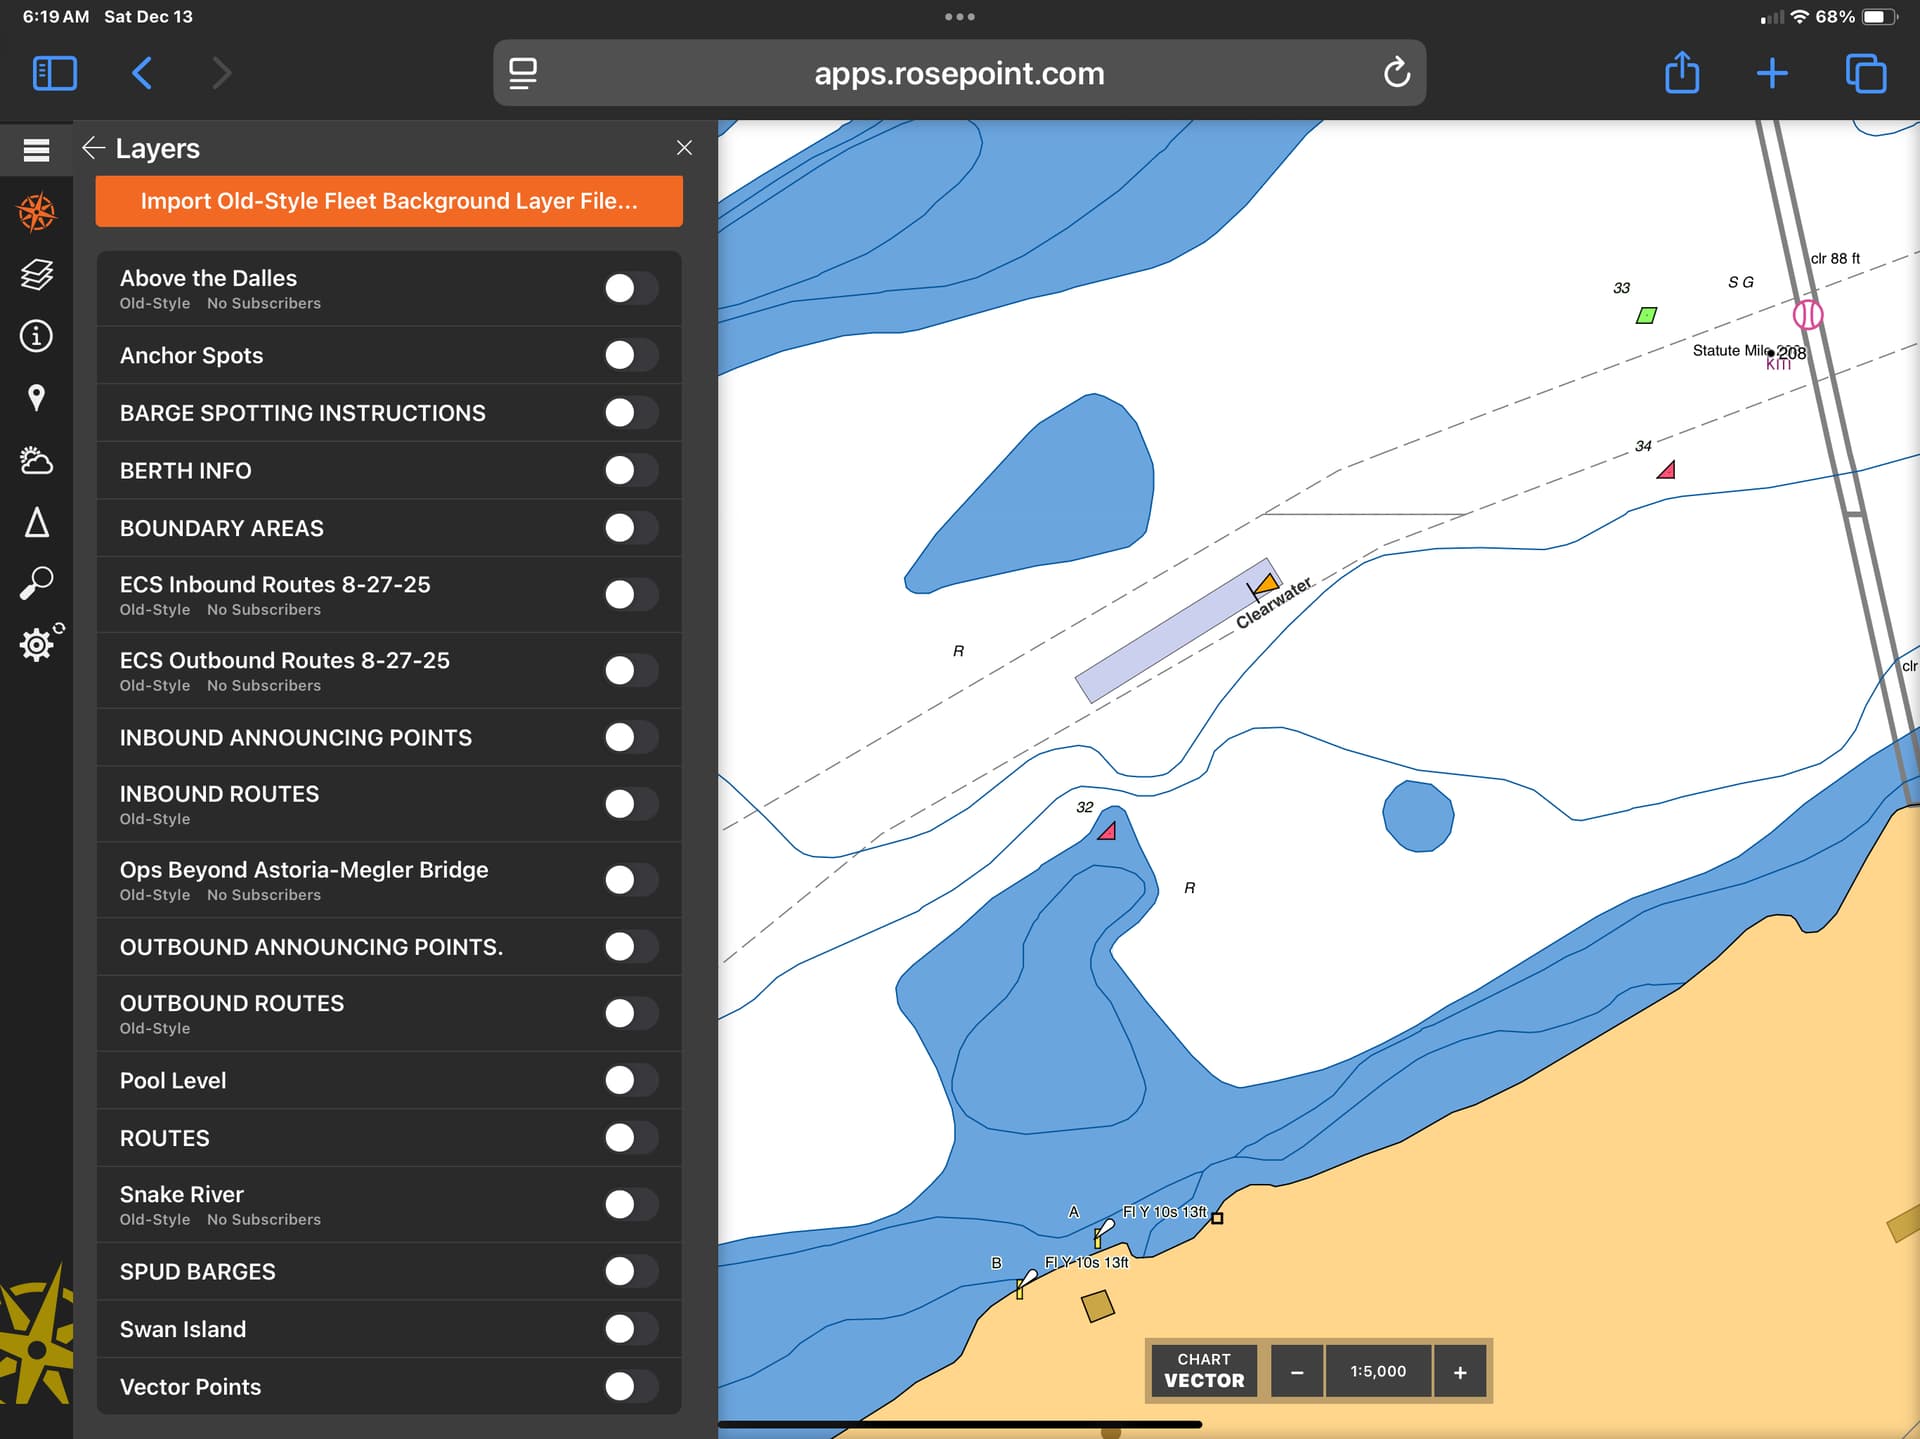Viewport: 1920px width, 1439px height.
Task: Open Safari page settings icon in address bar
Action: (522, 73)
